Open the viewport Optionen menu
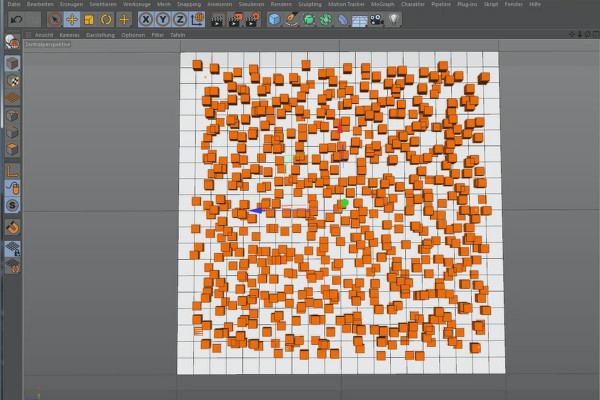600x400 pixels. tap(133, 35)
